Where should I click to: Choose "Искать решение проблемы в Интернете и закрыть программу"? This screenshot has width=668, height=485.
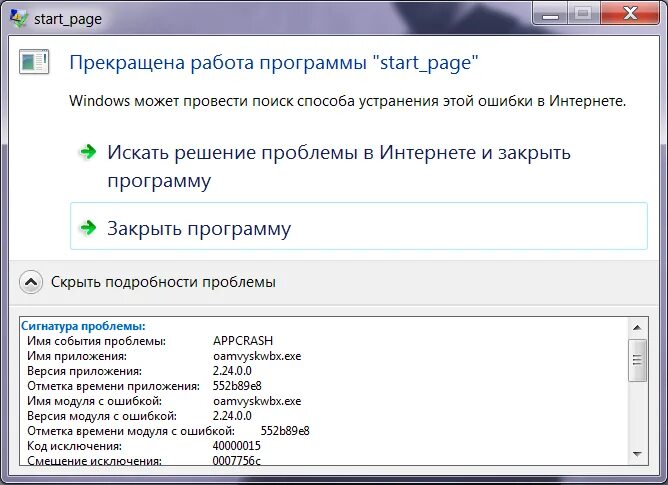tap(359, 166)
